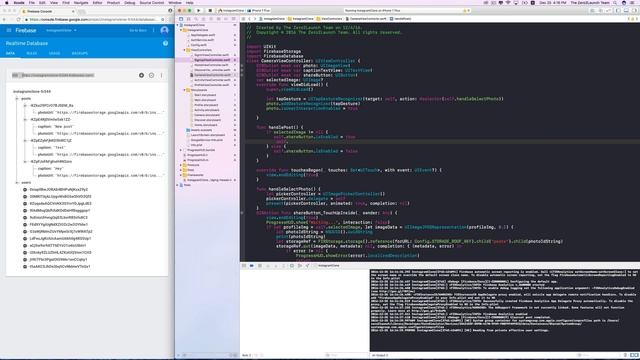640x360 pixels.
Task: Click outlet connection circle beside photo IBOutlet
Action: (x=242, y=65)
